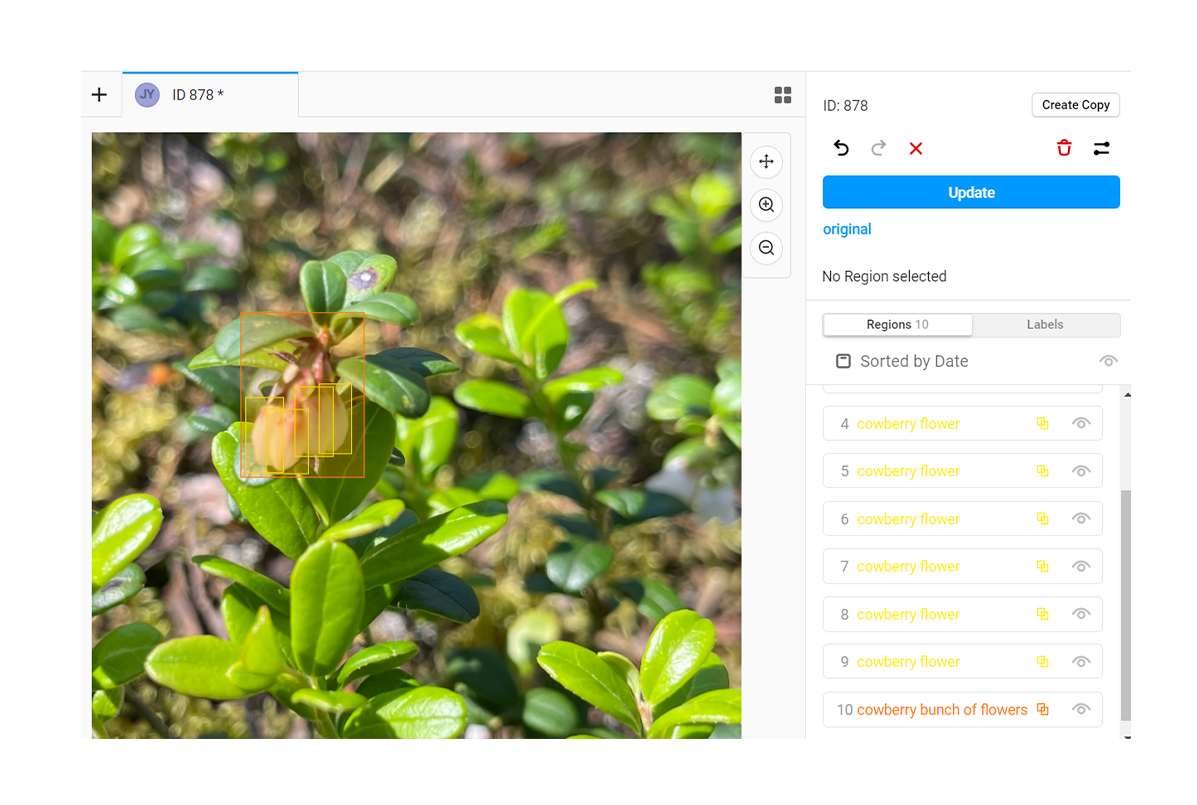This screenshot has width=1197, height=805.
Task: Click the red X reset icon
Action: tap(916, 148)
